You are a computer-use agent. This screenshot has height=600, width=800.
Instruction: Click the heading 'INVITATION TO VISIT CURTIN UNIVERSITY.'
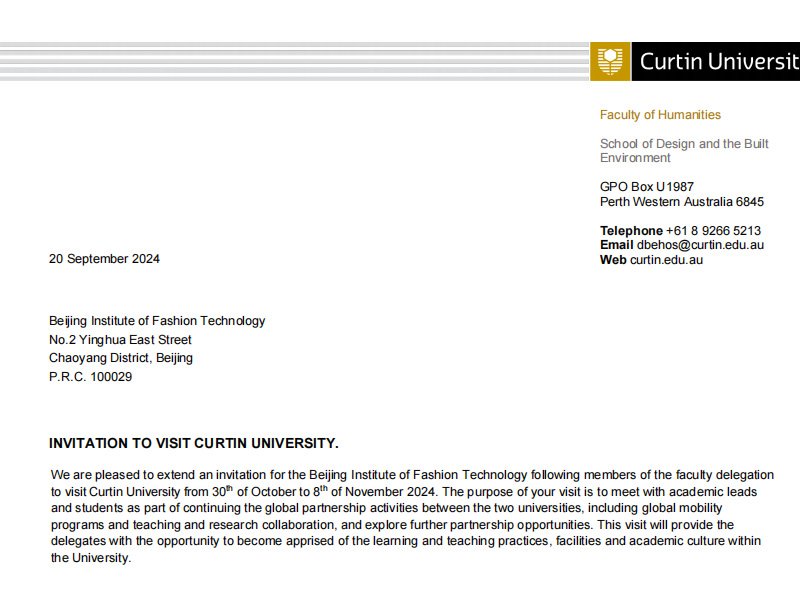(x=194, y=443)
